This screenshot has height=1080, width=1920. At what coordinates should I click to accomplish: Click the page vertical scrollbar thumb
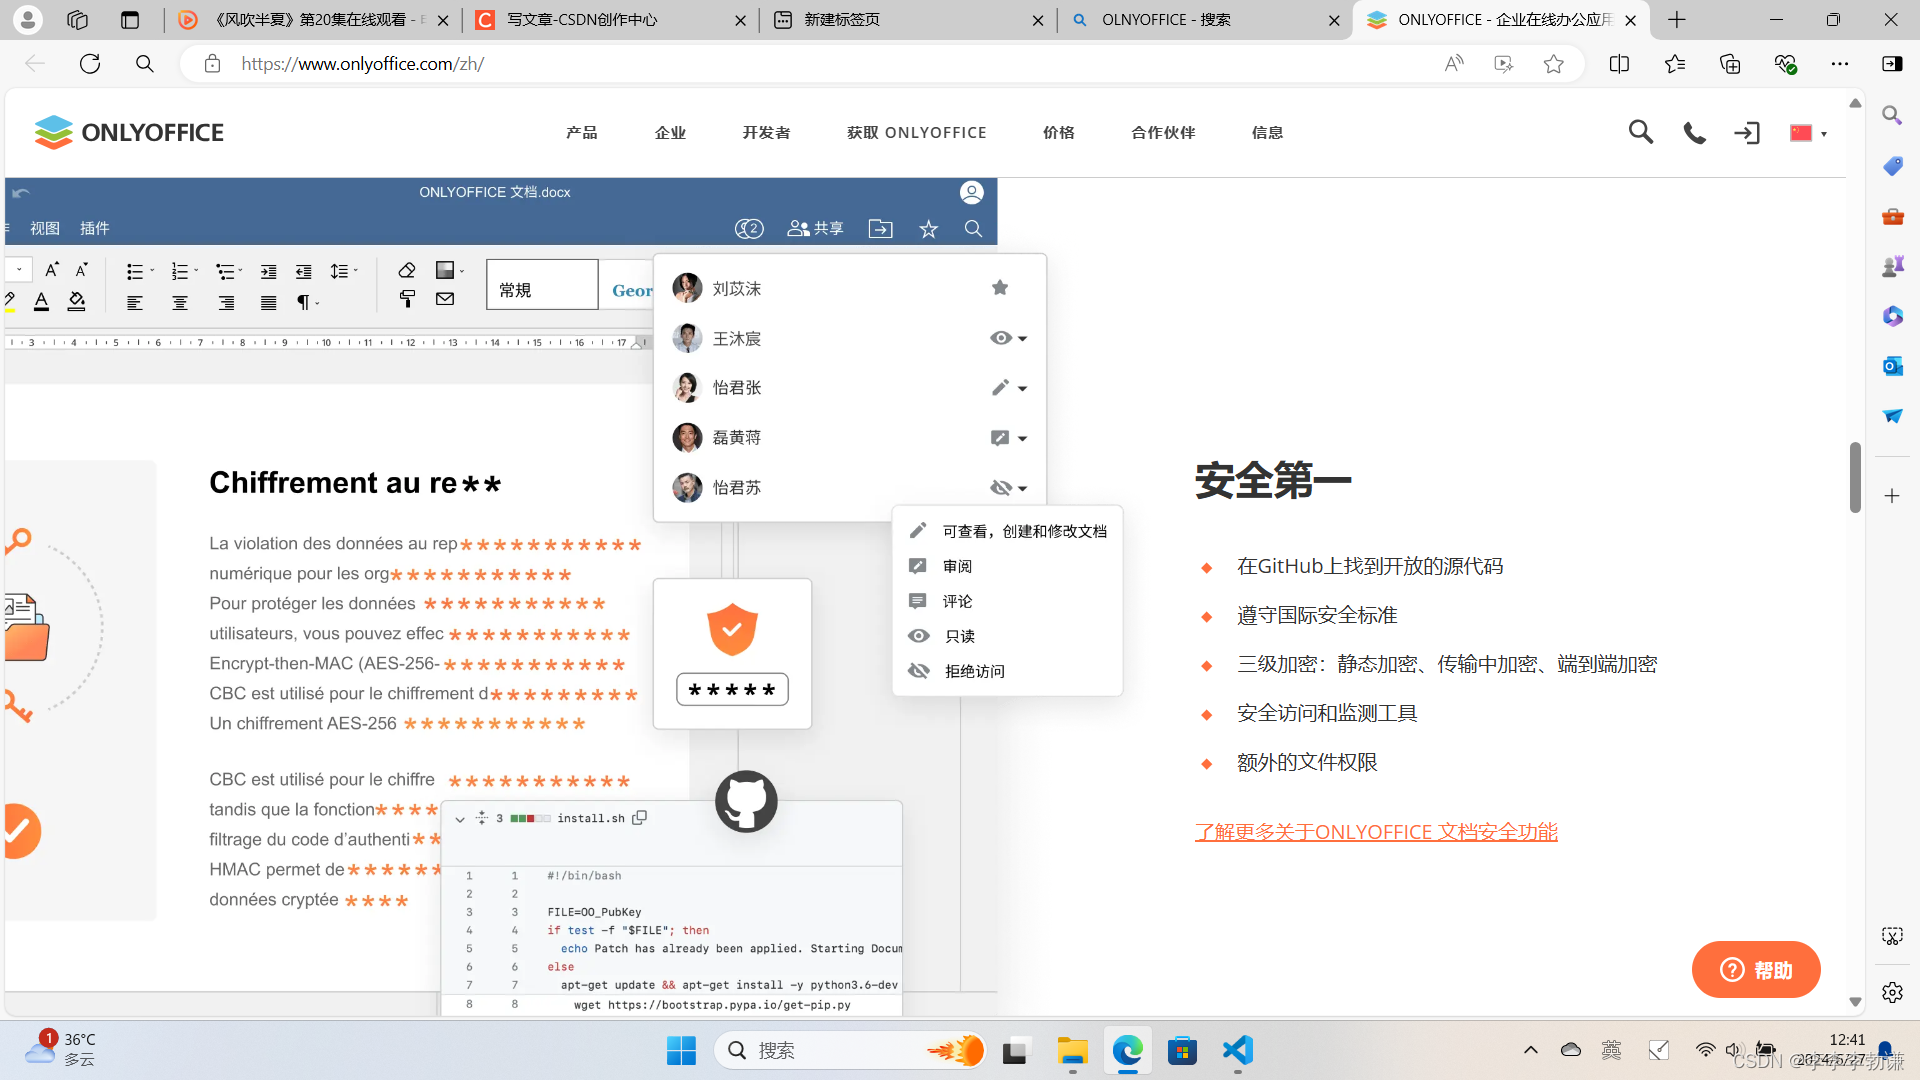[1855, 477]
